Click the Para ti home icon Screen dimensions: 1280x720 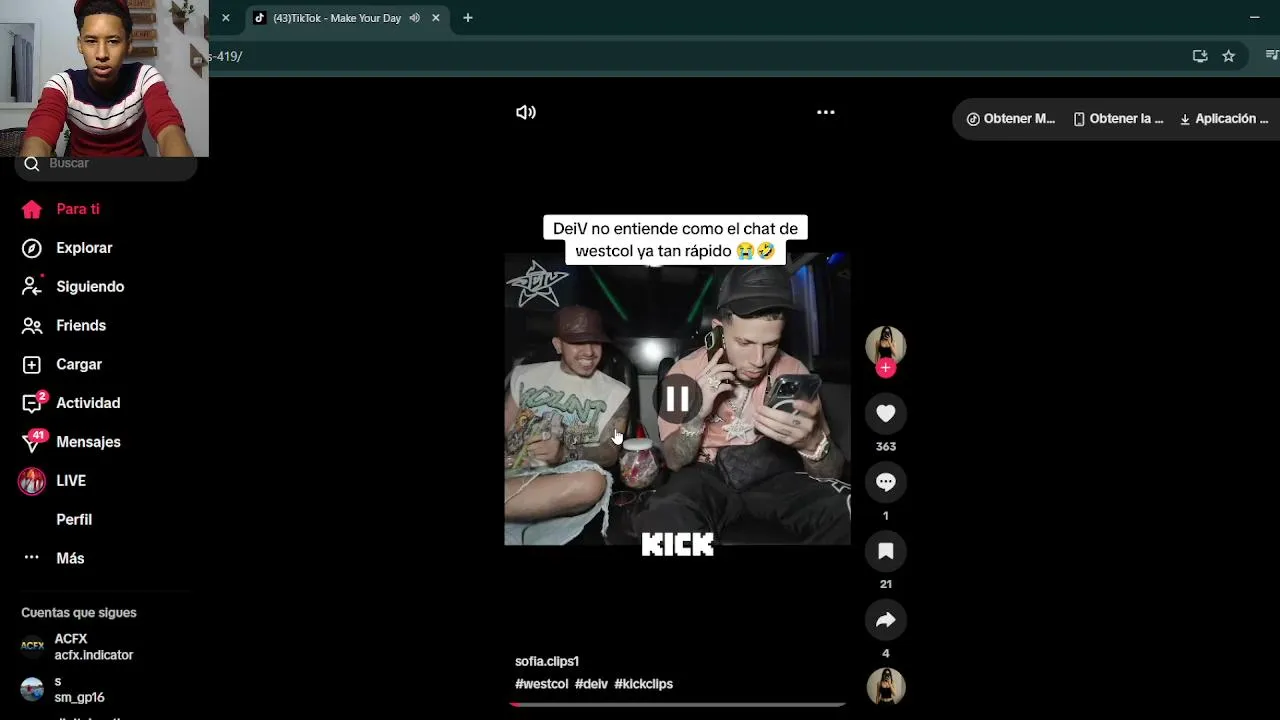point(32,209)
